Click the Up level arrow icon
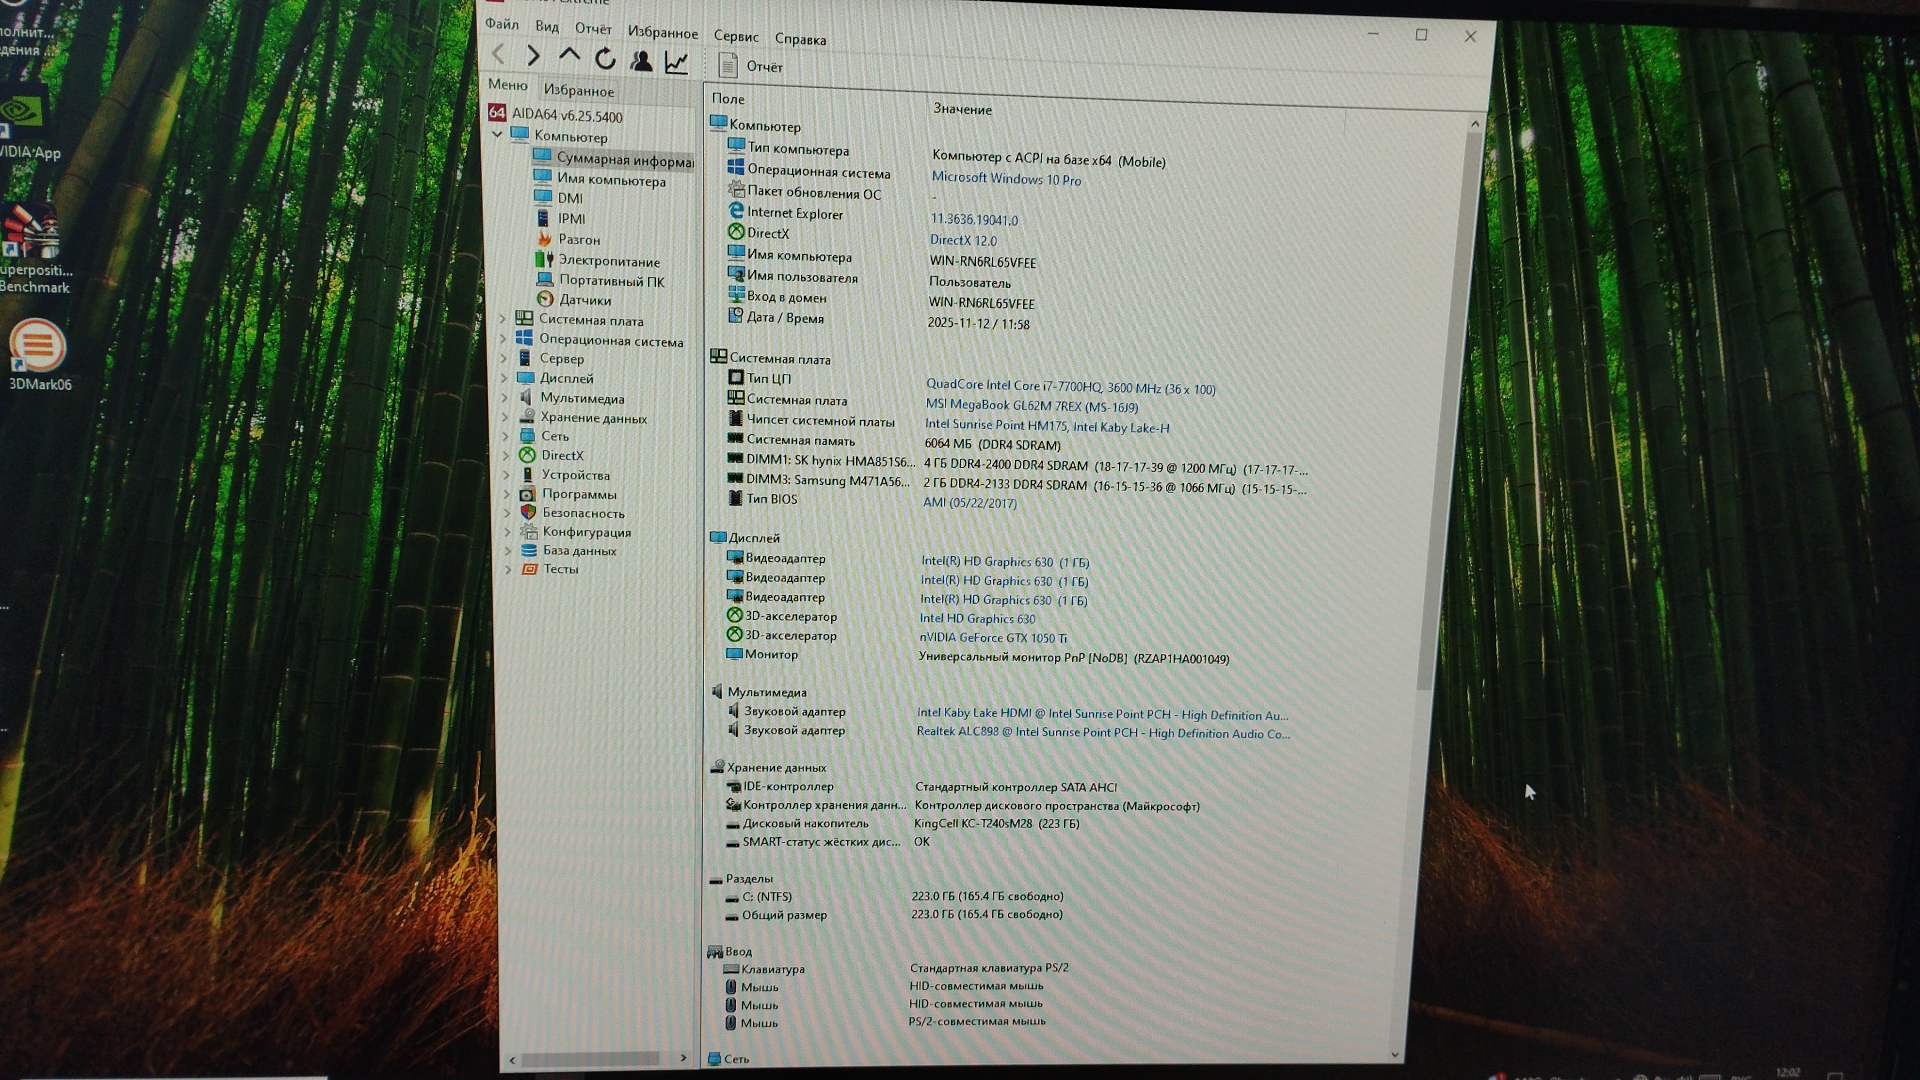Viewport: 1920px width, 1080px height. [569, 56]
